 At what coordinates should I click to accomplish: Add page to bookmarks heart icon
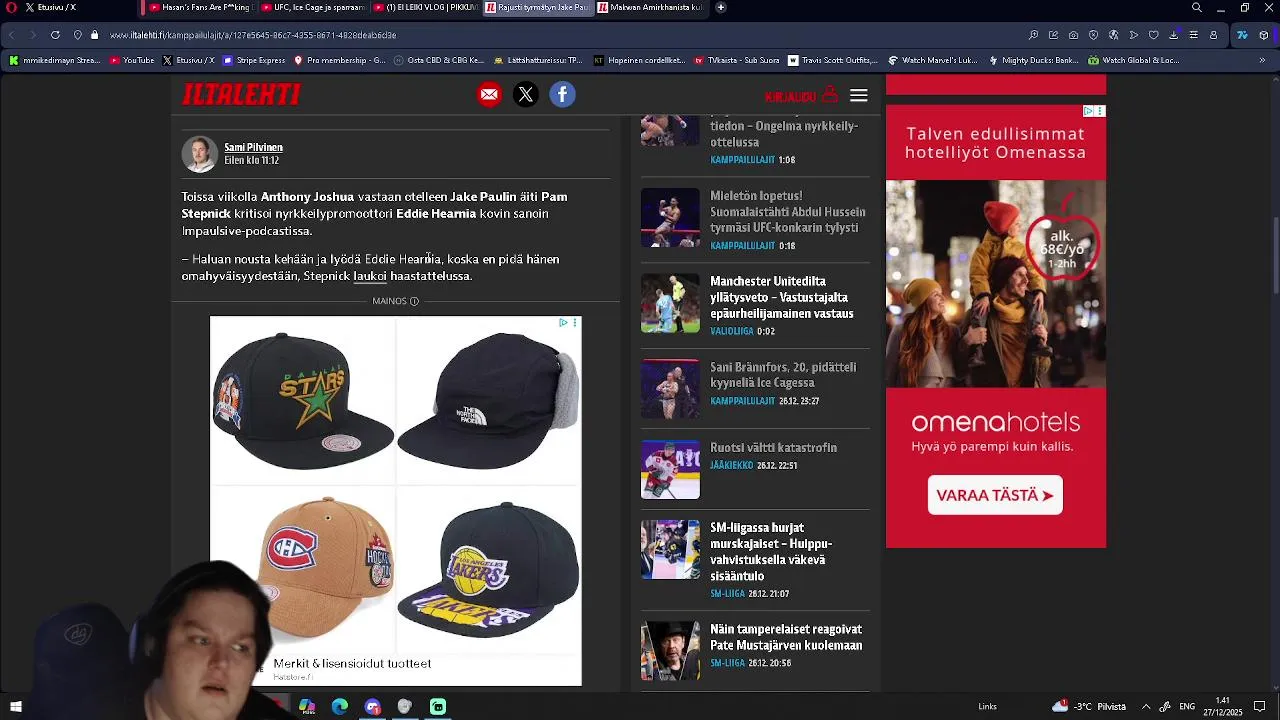pos(1153,35)
